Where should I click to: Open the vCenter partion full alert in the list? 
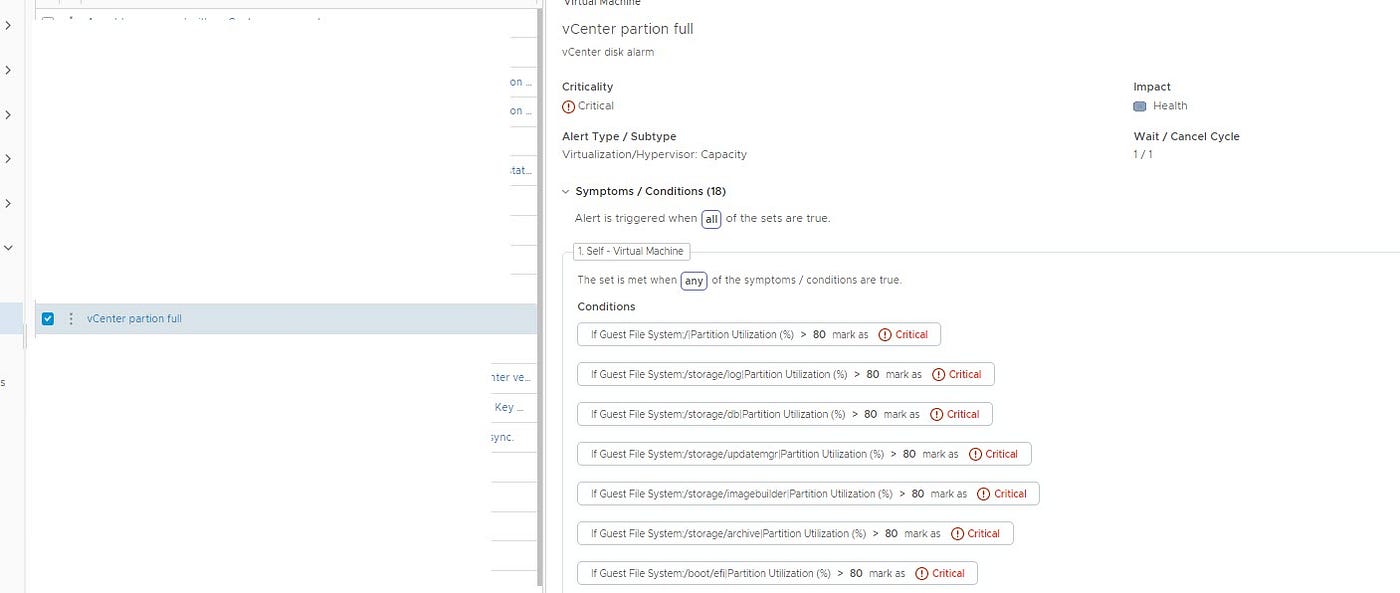[134, 319]
